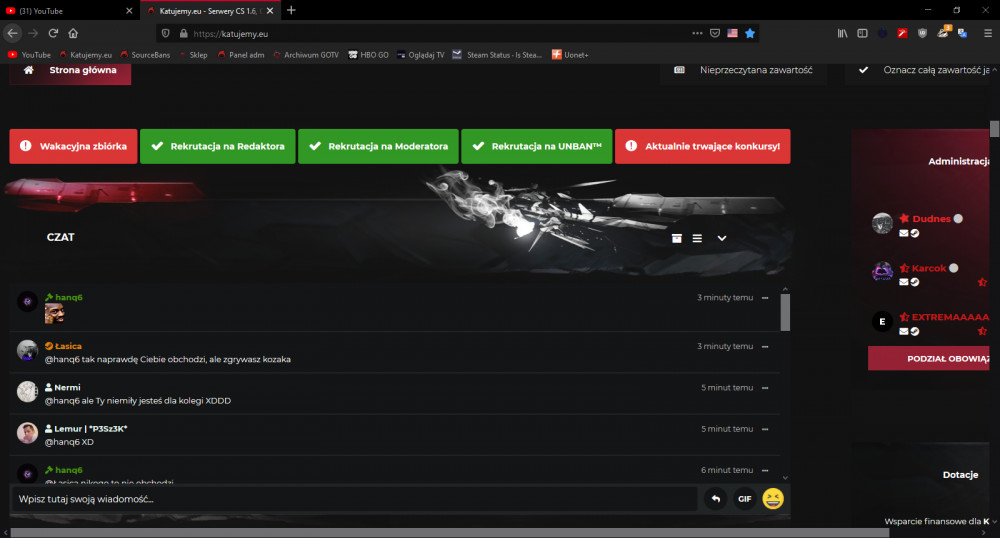
Task: Open Dudnes's profile in Administracja
Action: tap(931, 219)
